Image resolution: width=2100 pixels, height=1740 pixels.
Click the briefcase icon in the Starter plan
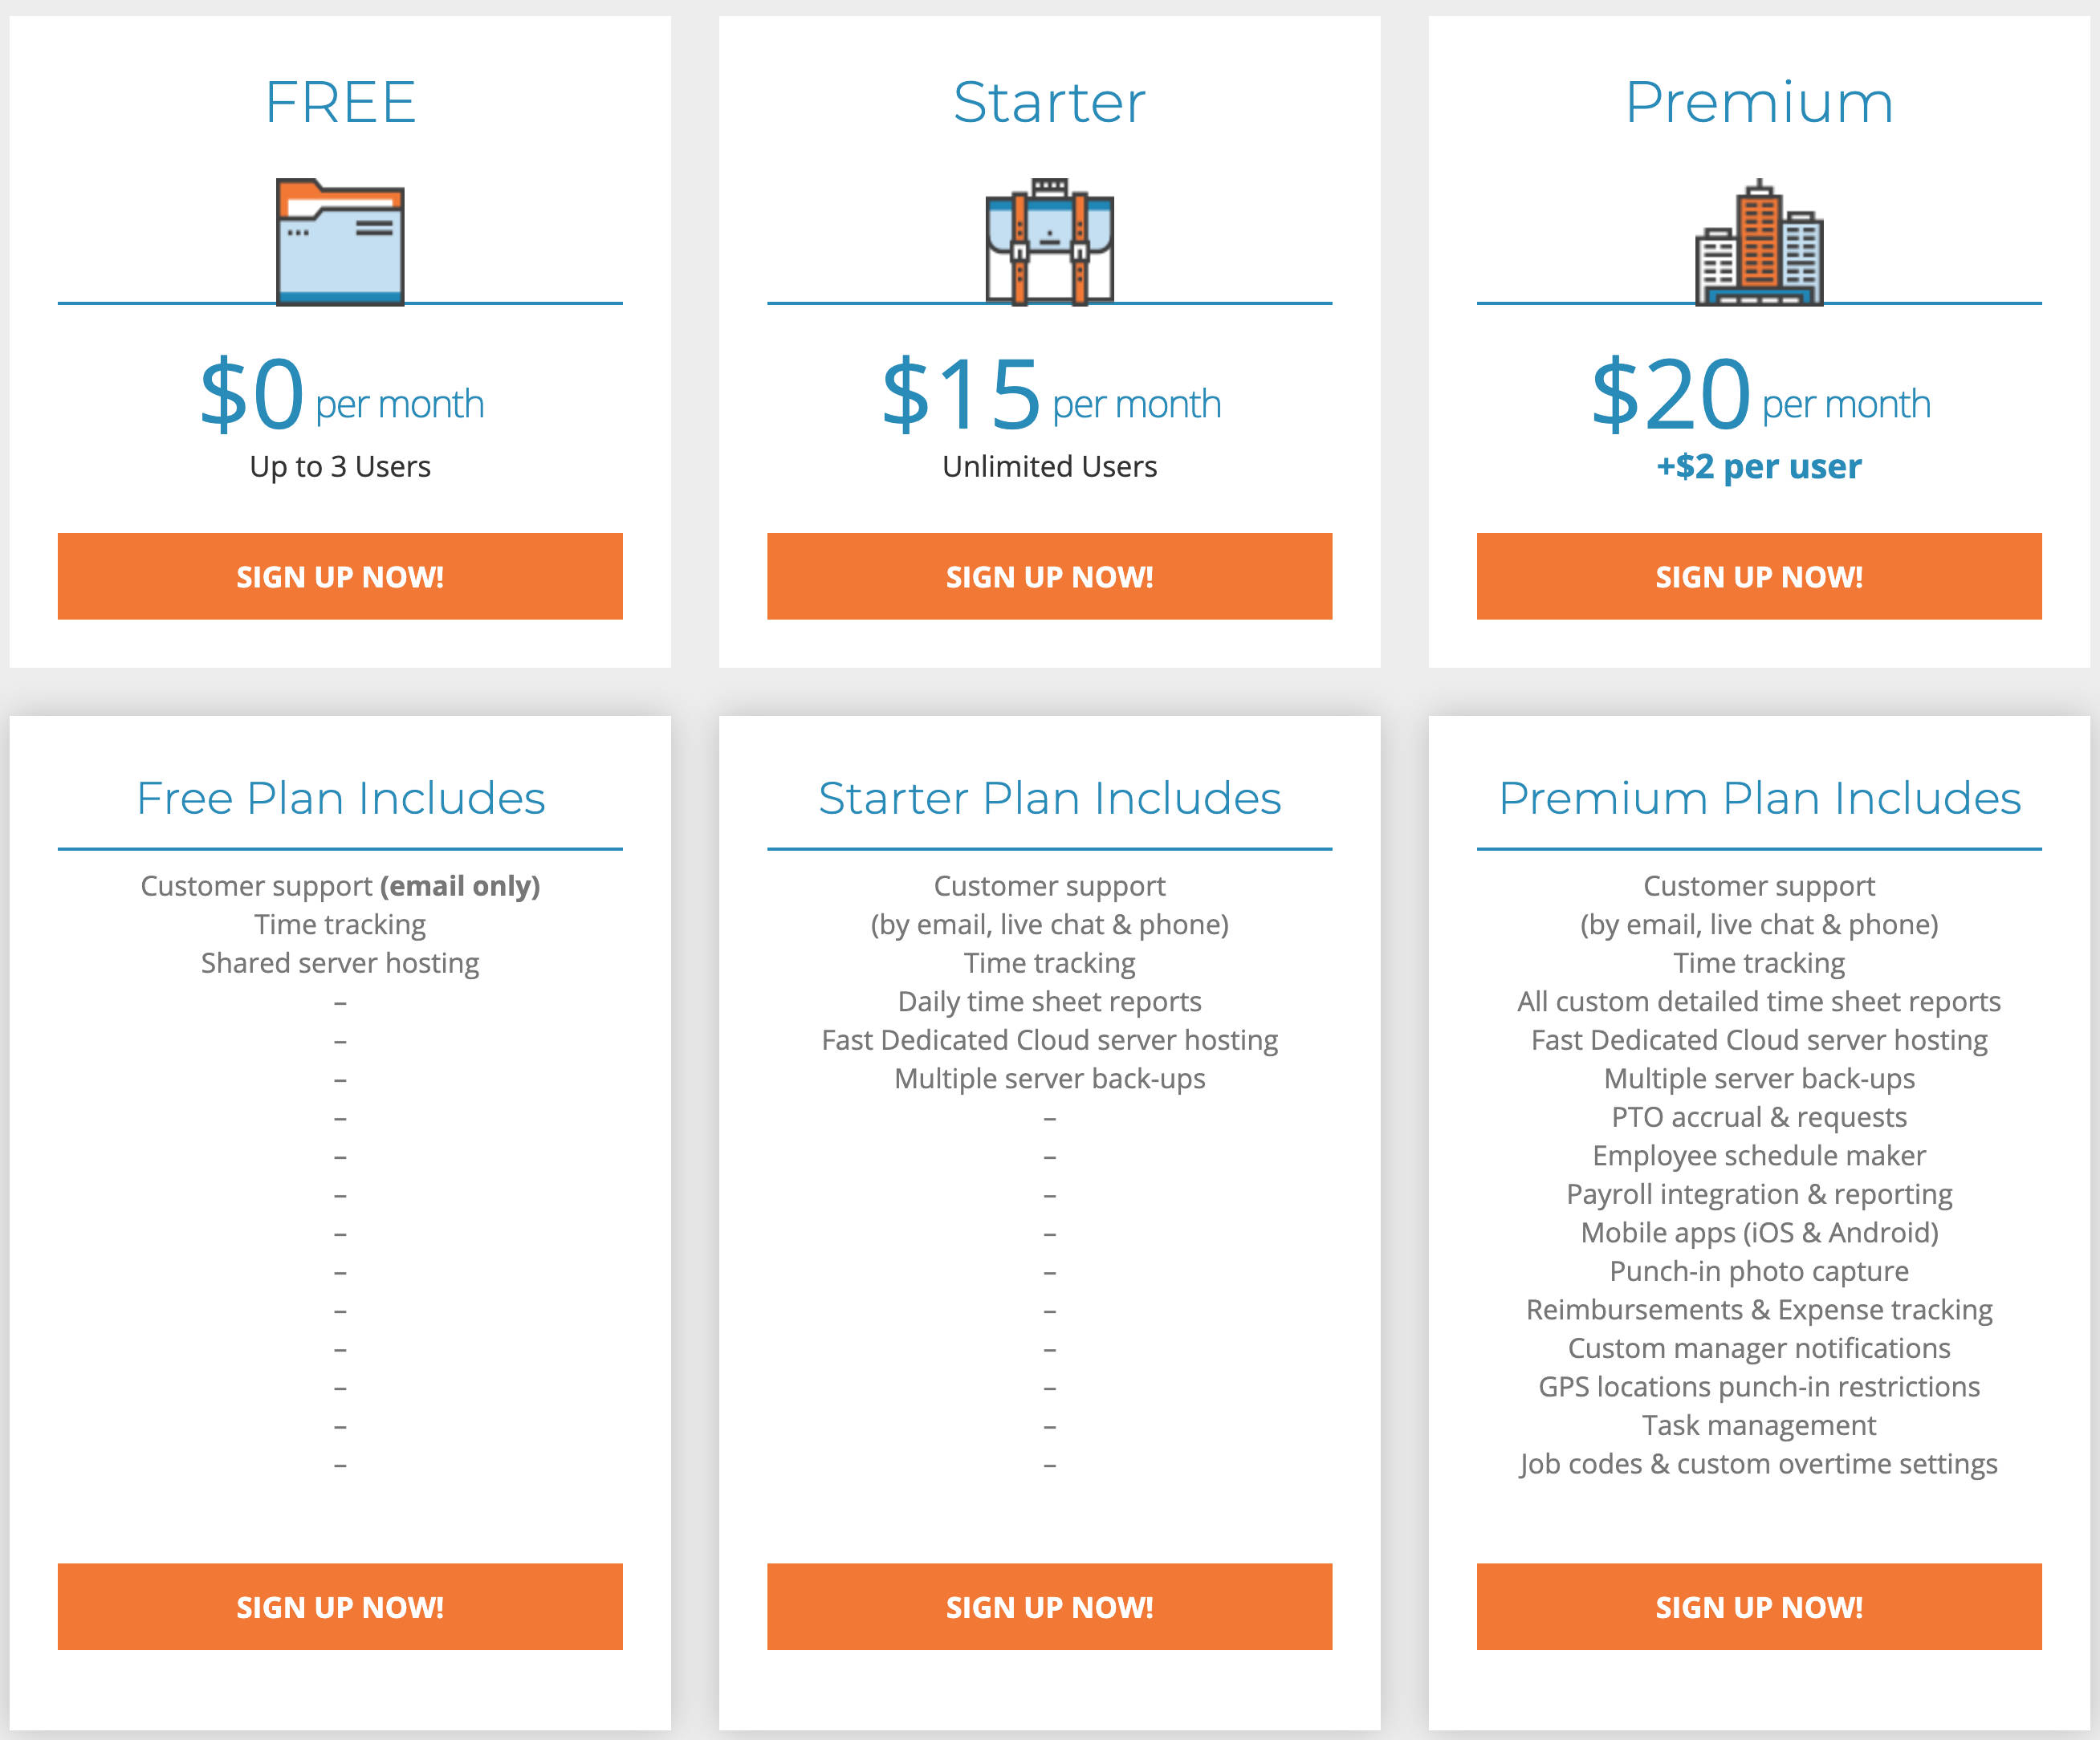click(1049, 242)
